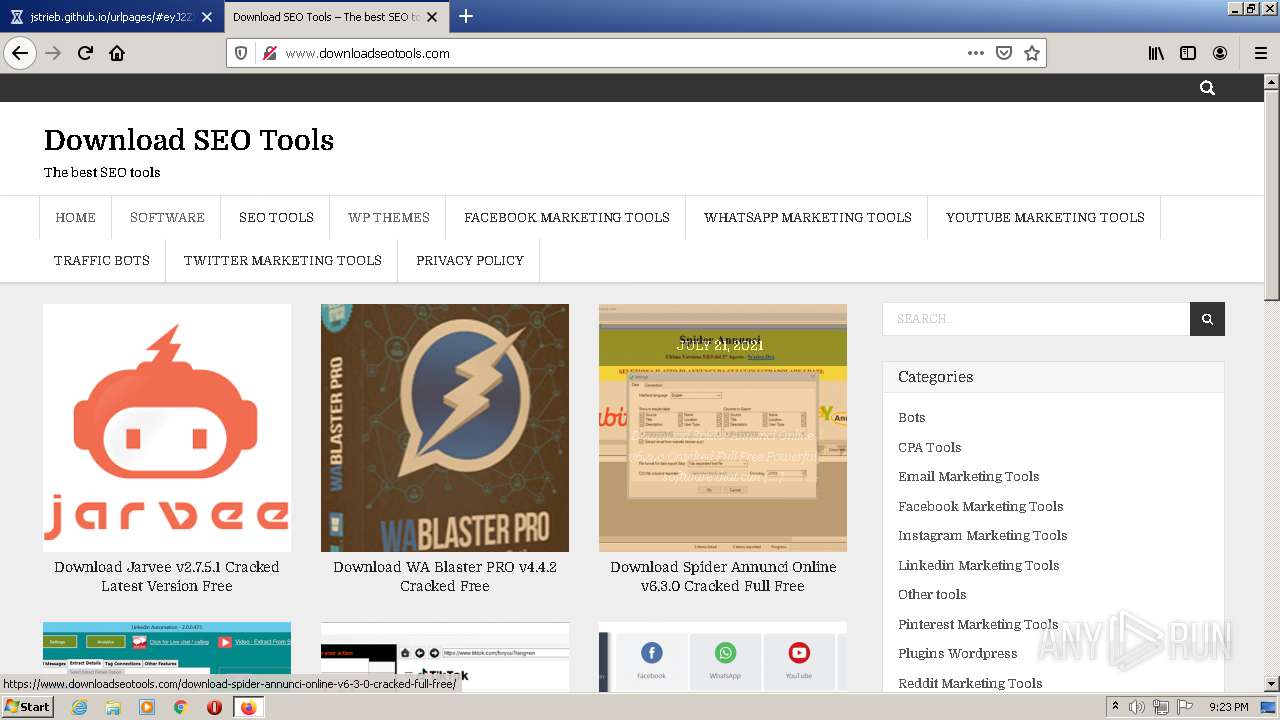Open the Linkedin Automation post thumbnail
Viewport: 1280px width, 720px height.
coord(167,656)
